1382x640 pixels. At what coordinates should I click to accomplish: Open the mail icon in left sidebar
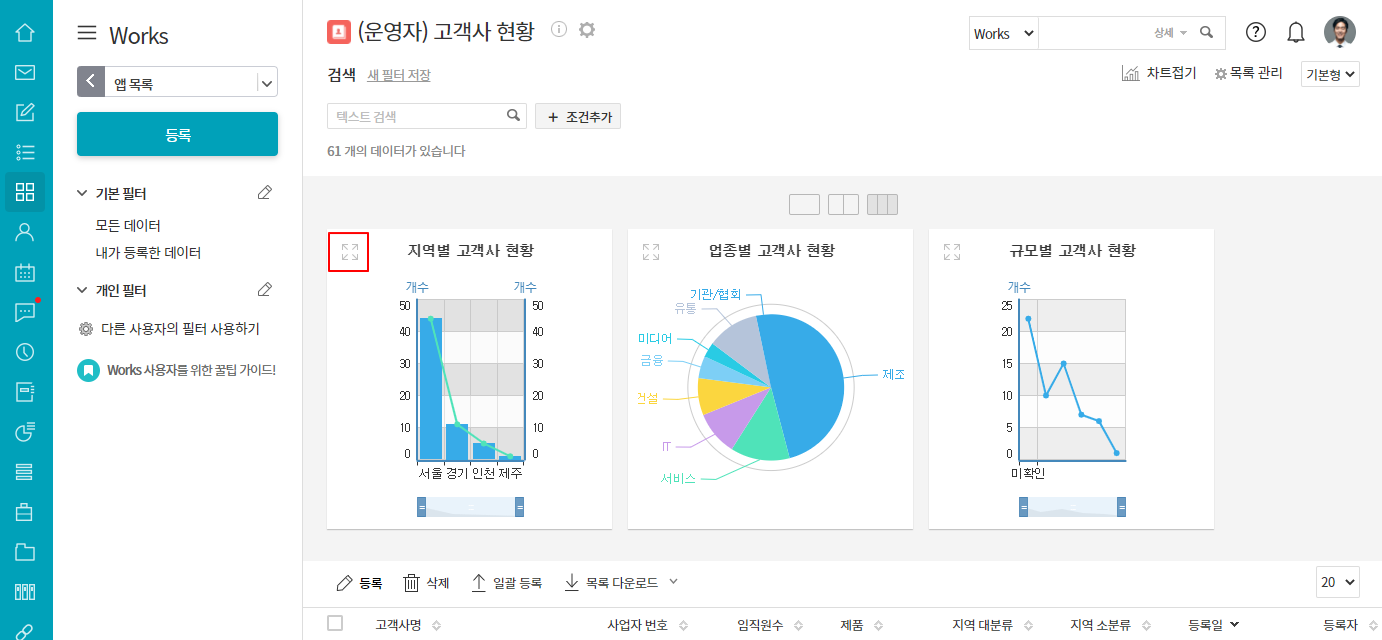click(25, 72)
